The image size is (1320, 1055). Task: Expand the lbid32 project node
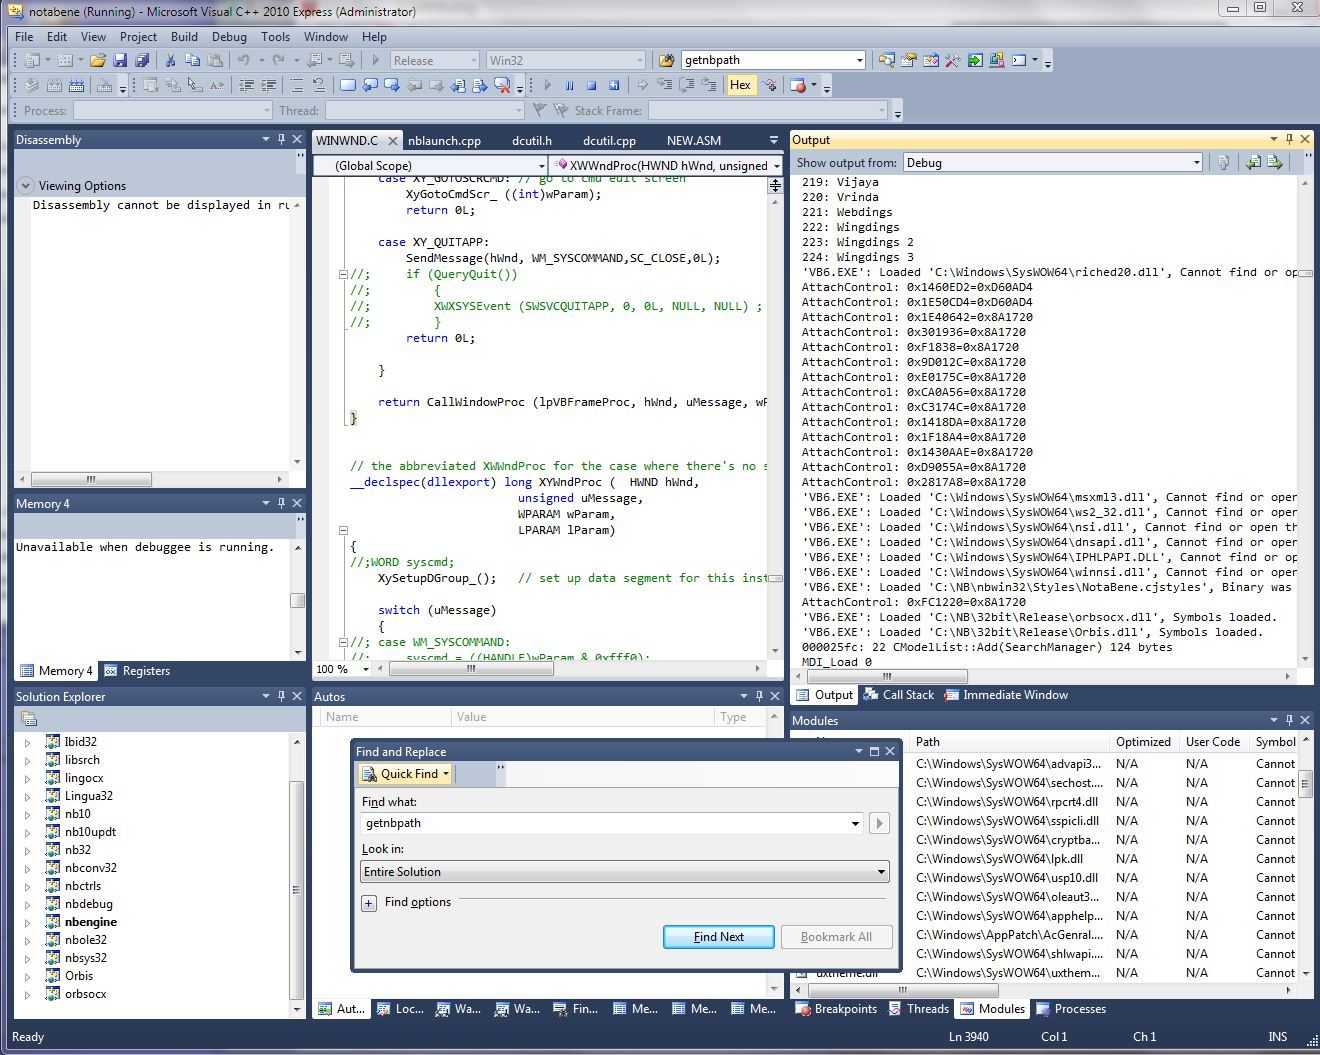coord(27,742)
